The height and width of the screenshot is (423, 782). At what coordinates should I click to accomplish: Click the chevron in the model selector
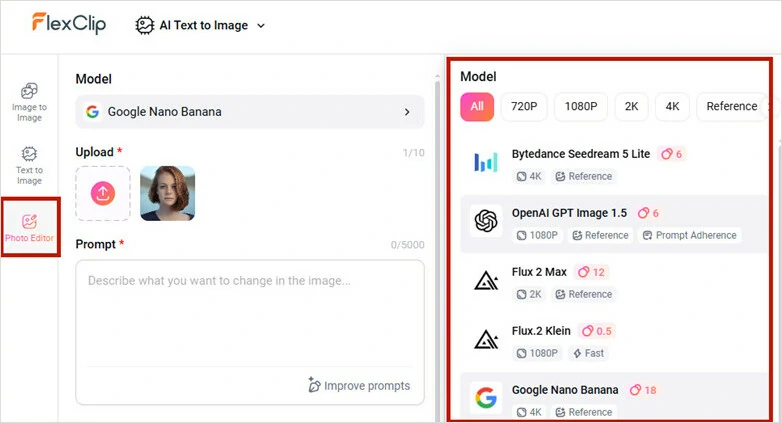point(407,112)
